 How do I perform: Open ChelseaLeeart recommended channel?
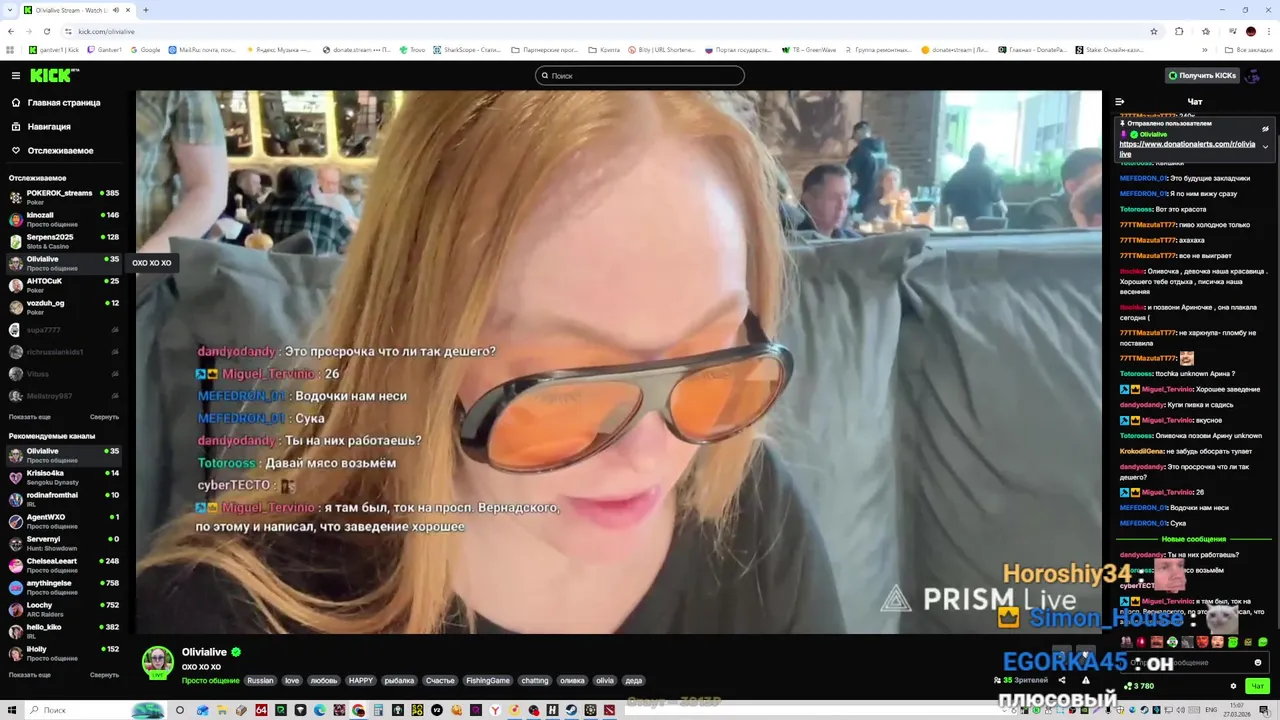point(63,565)
